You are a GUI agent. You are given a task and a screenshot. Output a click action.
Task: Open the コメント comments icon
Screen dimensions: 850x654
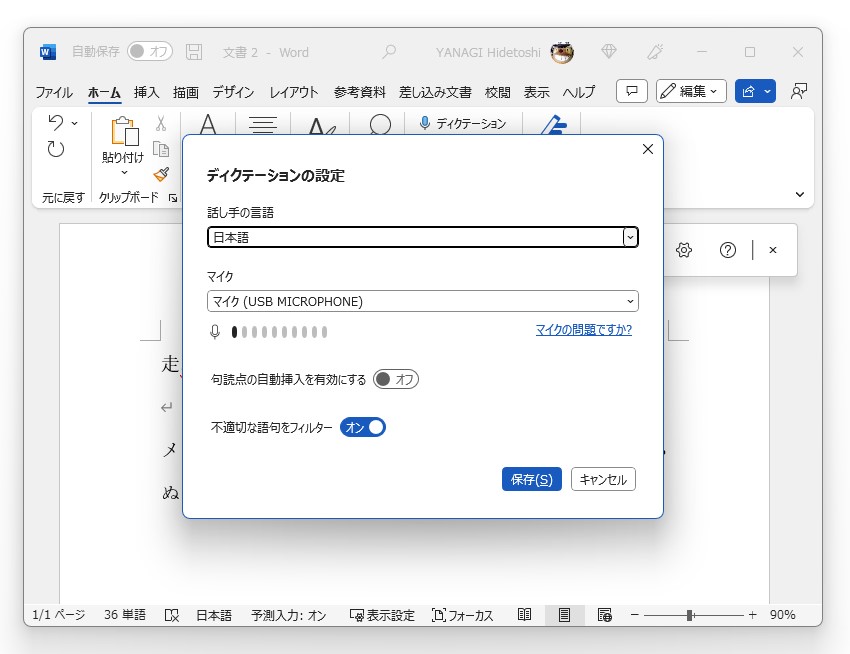click(x=631, y=91)
